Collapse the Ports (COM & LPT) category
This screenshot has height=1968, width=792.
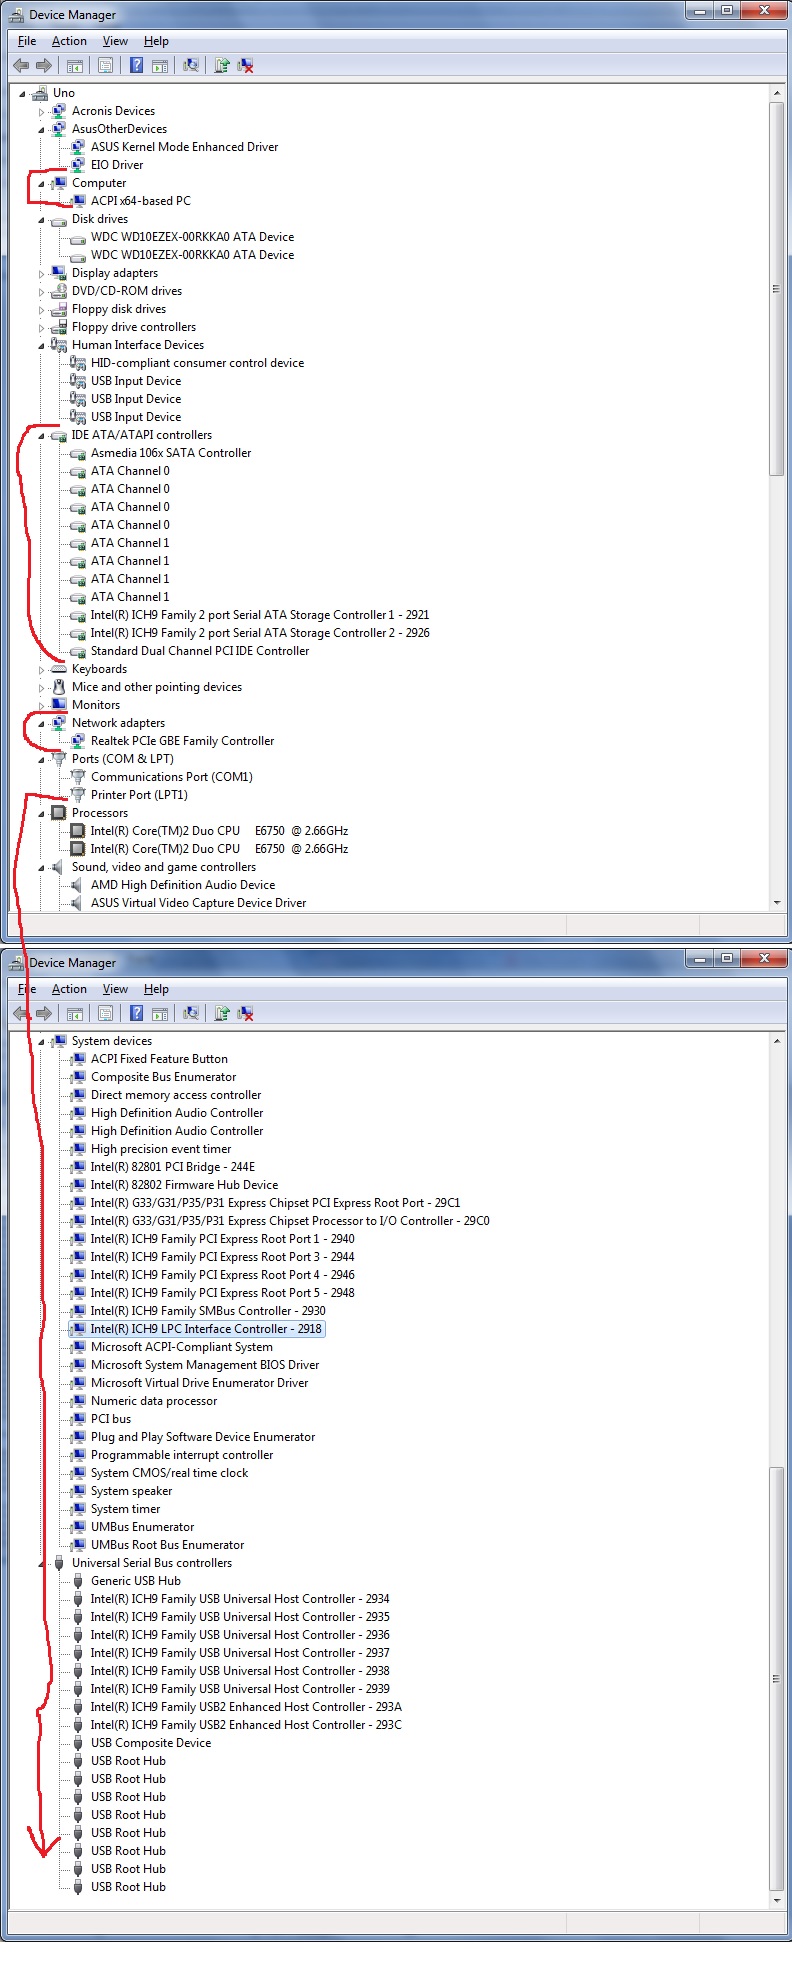click(42, 760)
